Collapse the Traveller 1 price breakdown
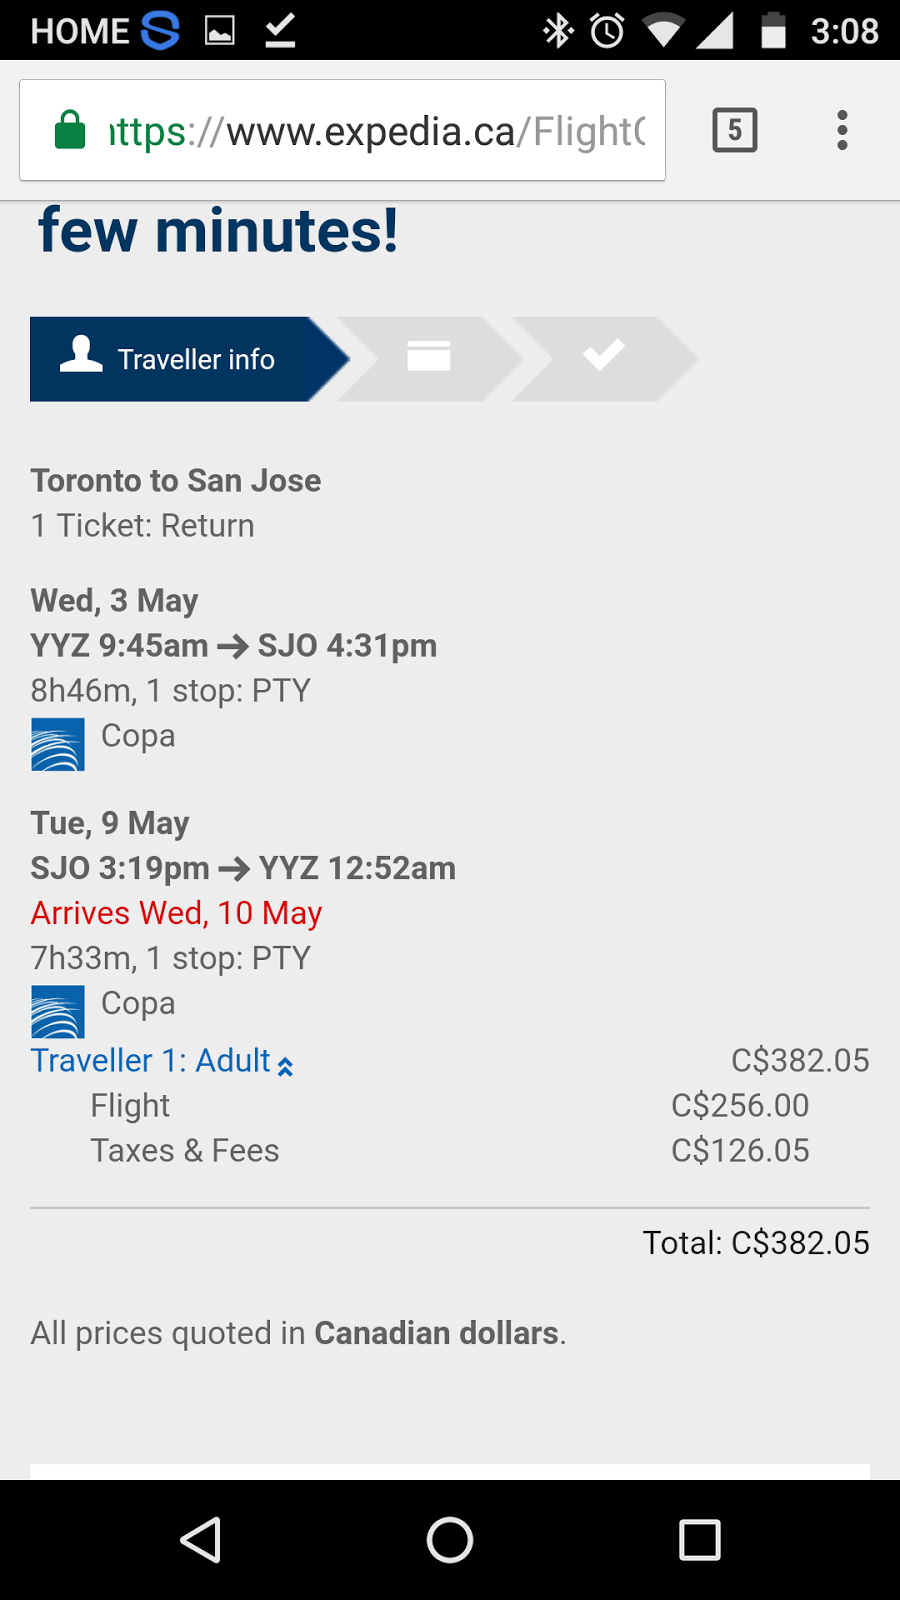Viewport: 900px width, 1600px height. 285,1065
